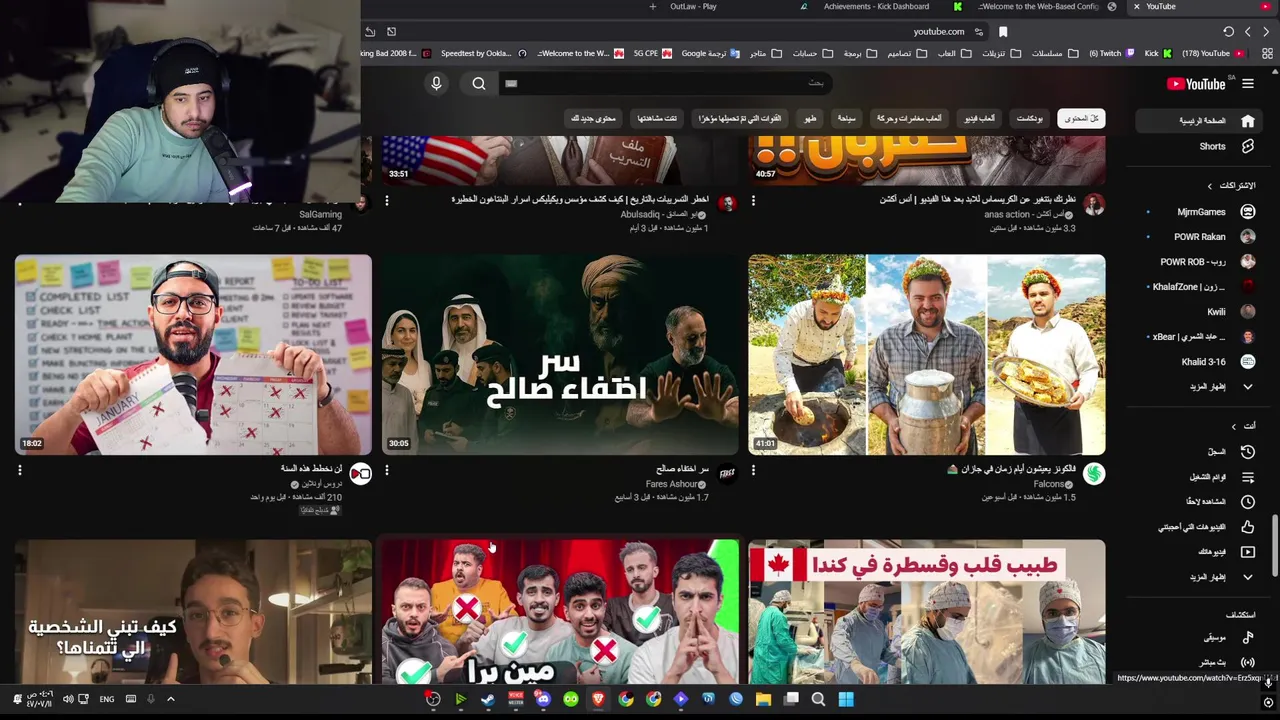Open more options for لن نخطط هذه السنة video

click(20, 470)
